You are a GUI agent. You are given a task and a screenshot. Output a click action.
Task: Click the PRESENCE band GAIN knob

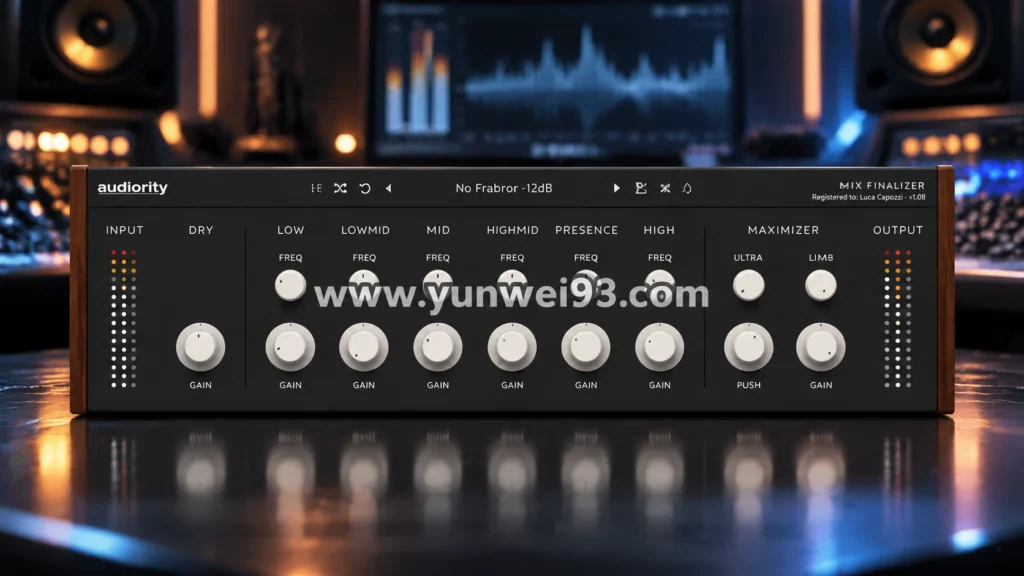tap(586, 347)
